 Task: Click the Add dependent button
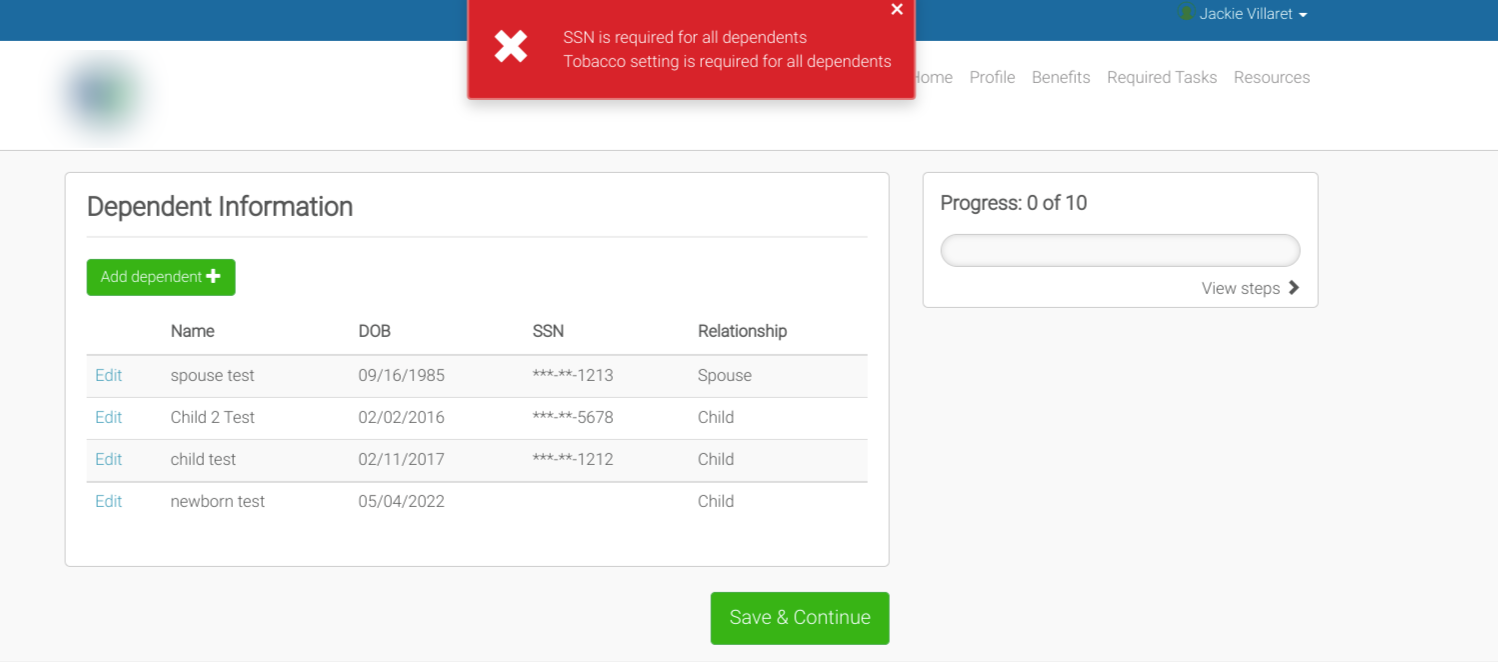(x=160, y=277)
